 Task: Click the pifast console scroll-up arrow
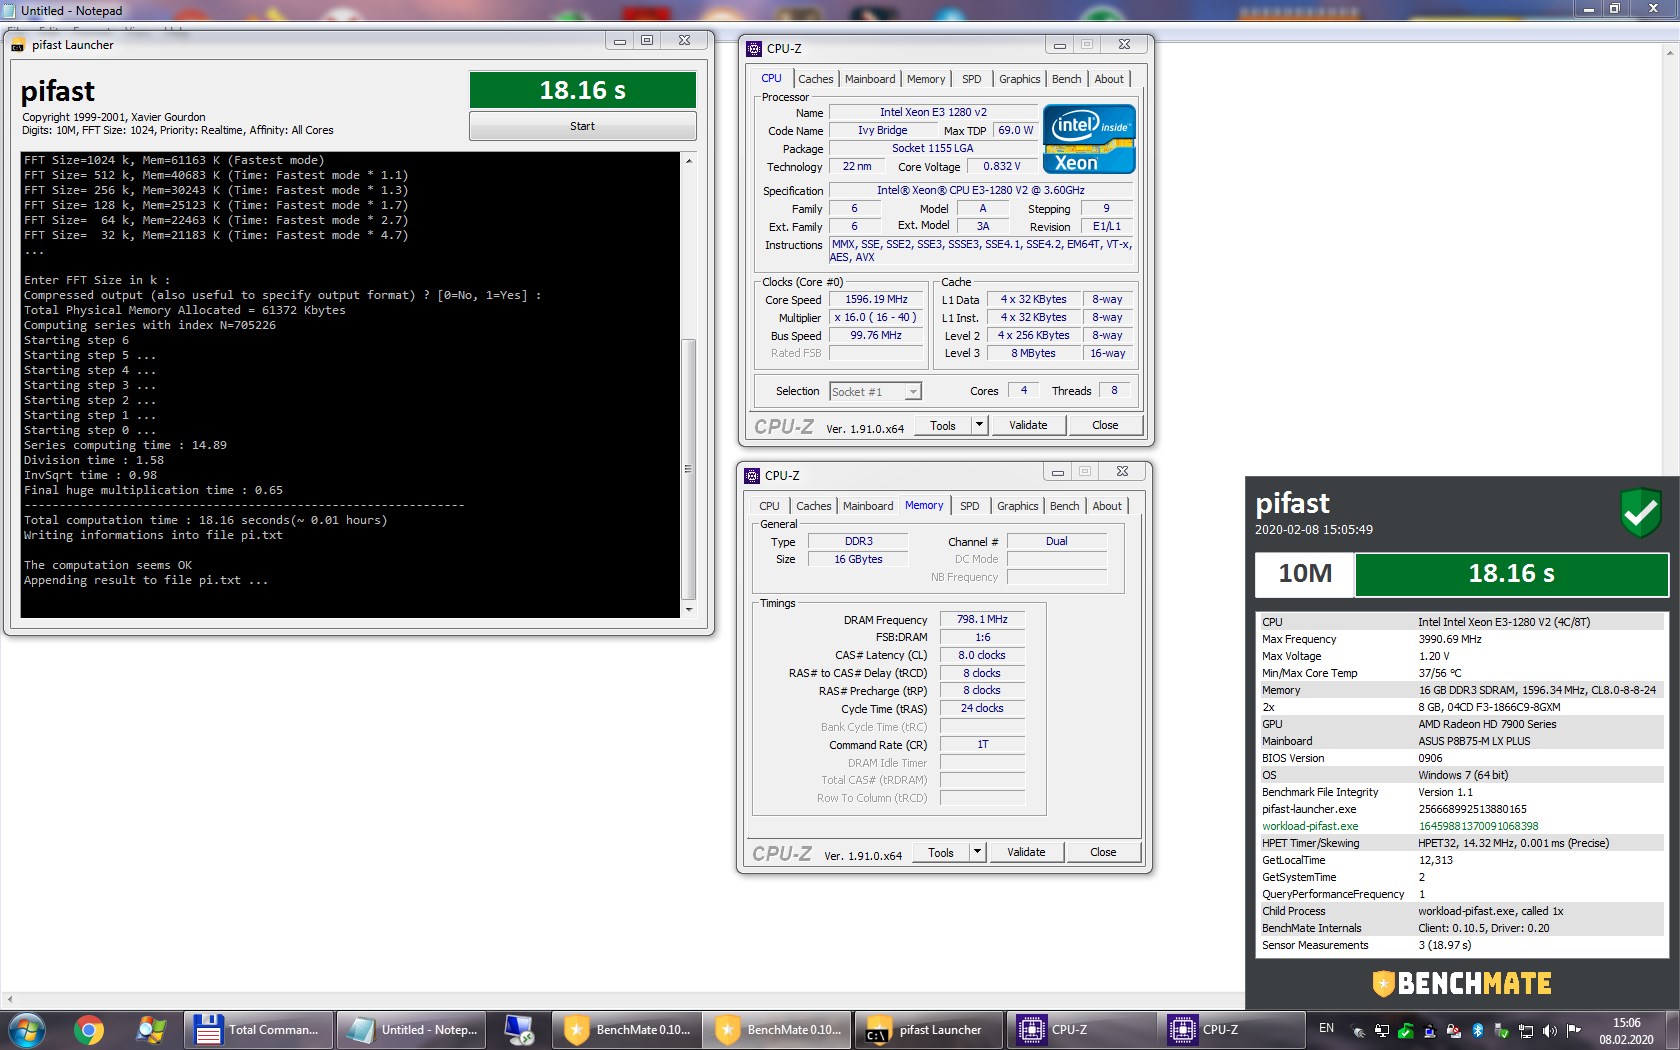click(x=688, y=160)
